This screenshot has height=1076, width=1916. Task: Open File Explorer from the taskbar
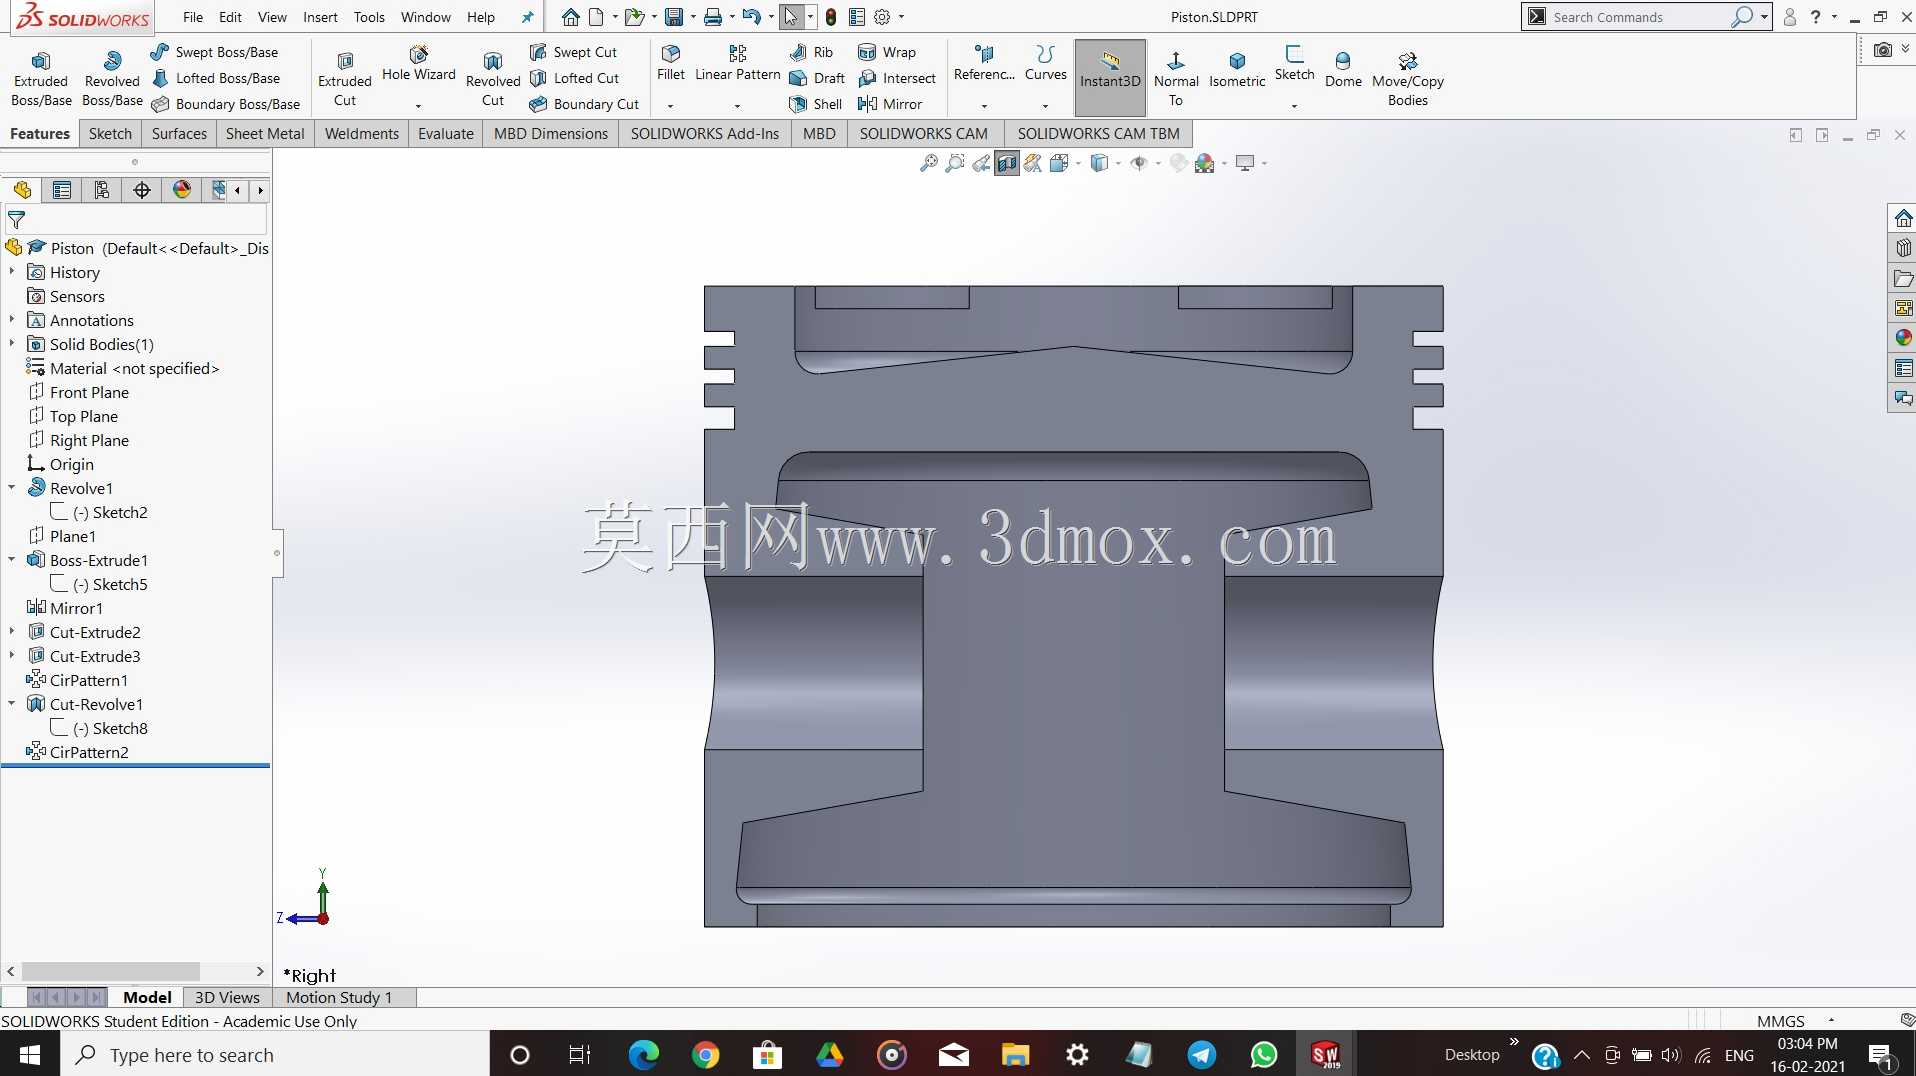[1015, 1055]
